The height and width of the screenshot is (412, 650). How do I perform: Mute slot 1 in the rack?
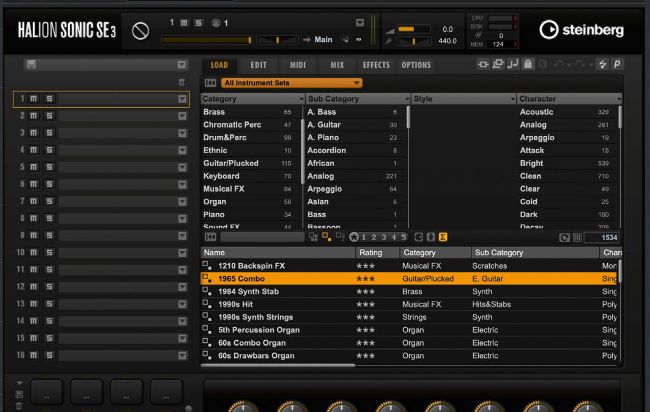tap(34, 99)
